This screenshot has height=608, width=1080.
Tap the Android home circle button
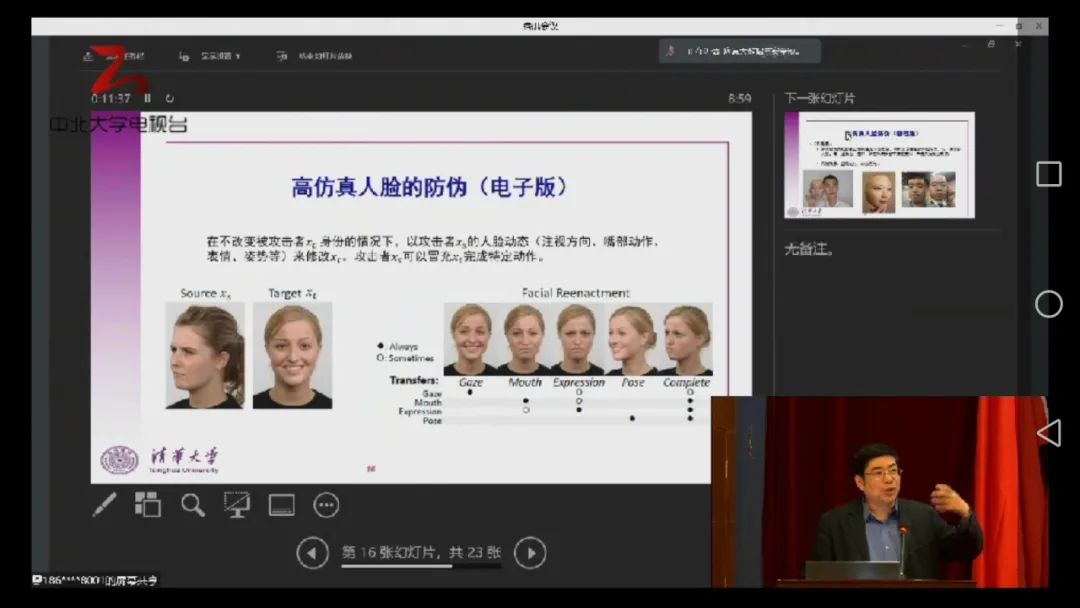(1048, 304)
